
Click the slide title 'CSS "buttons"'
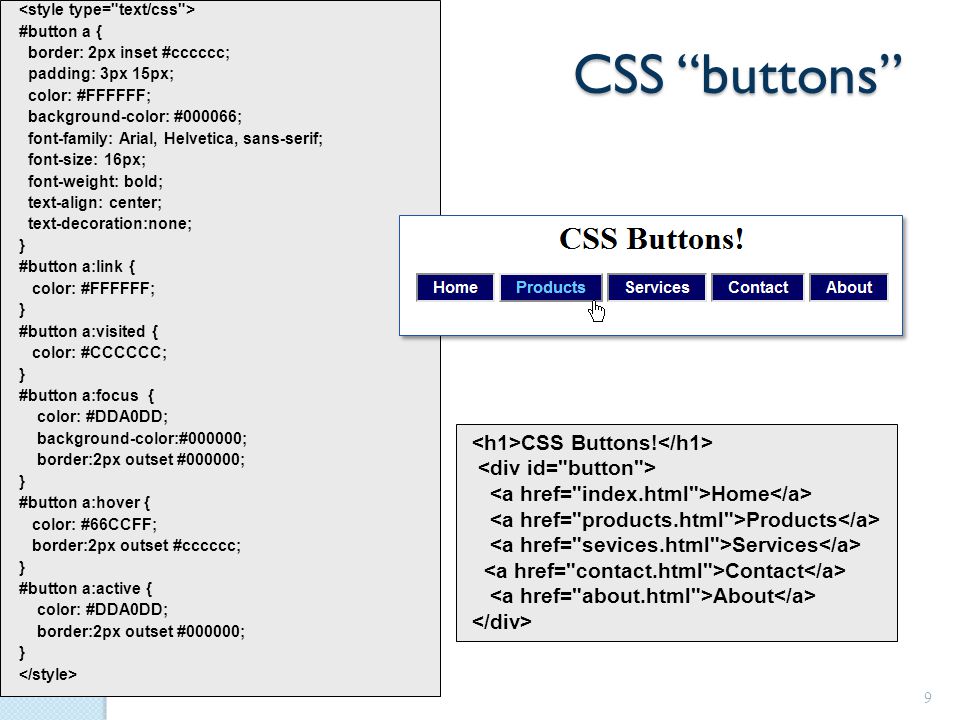coord(738,75)
